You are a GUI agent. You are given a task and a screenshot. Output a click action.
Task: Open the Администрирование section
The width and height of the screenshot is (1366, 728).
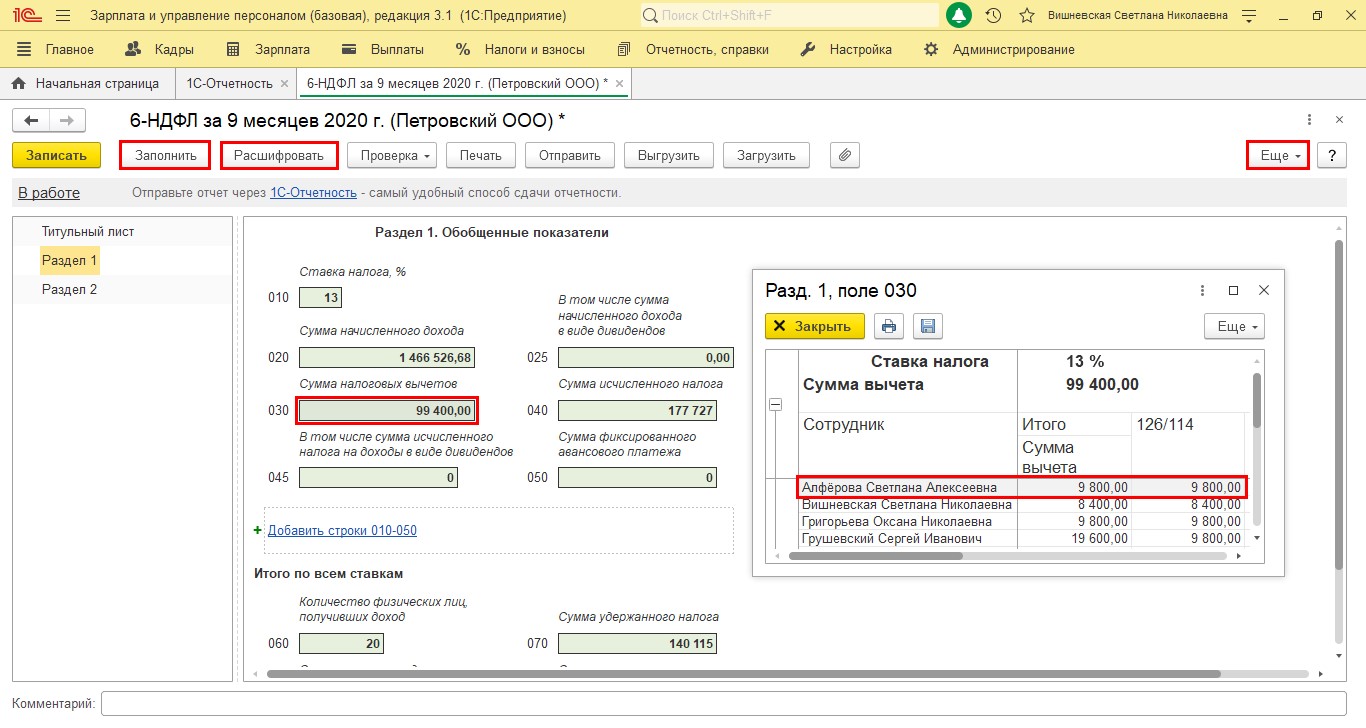click(x=999, y=49)
